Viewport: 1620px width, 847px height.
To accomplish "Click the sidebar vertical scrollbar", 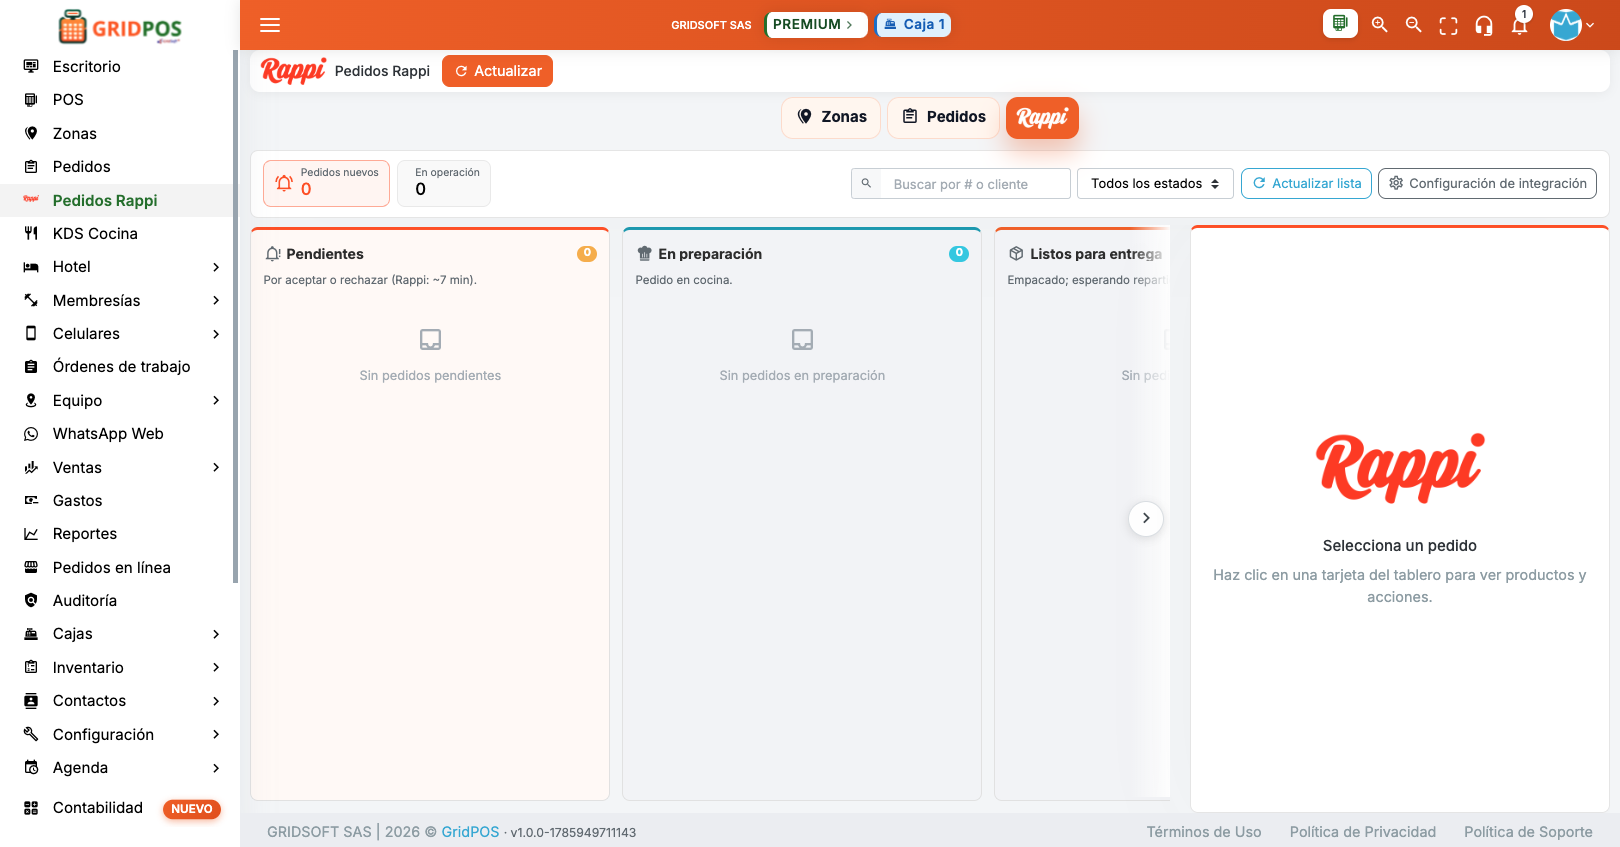I will pyautogui.click(x=236, y=316).
